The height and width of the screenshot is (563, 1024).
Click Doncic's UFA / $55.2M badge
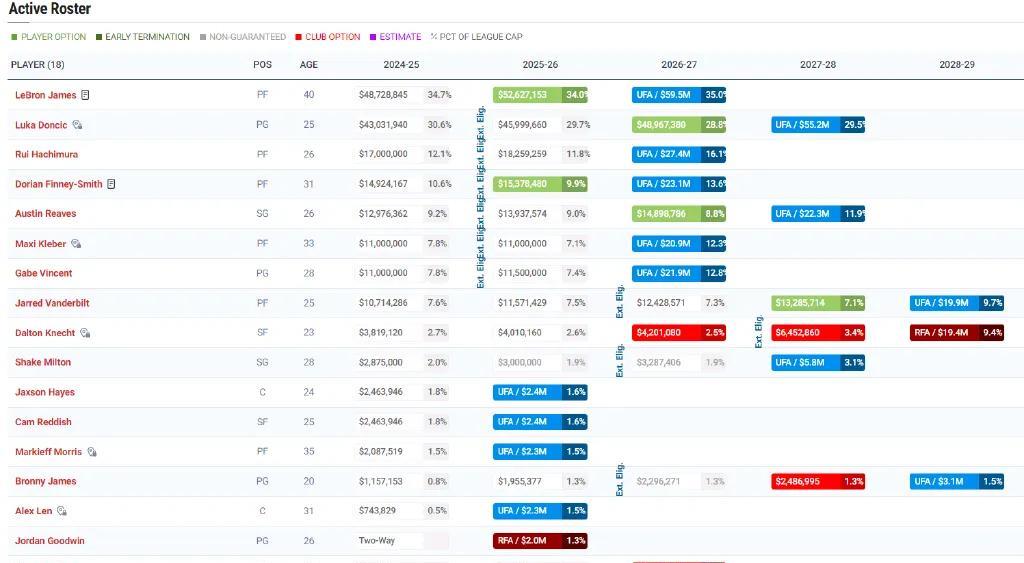point(818,125)
